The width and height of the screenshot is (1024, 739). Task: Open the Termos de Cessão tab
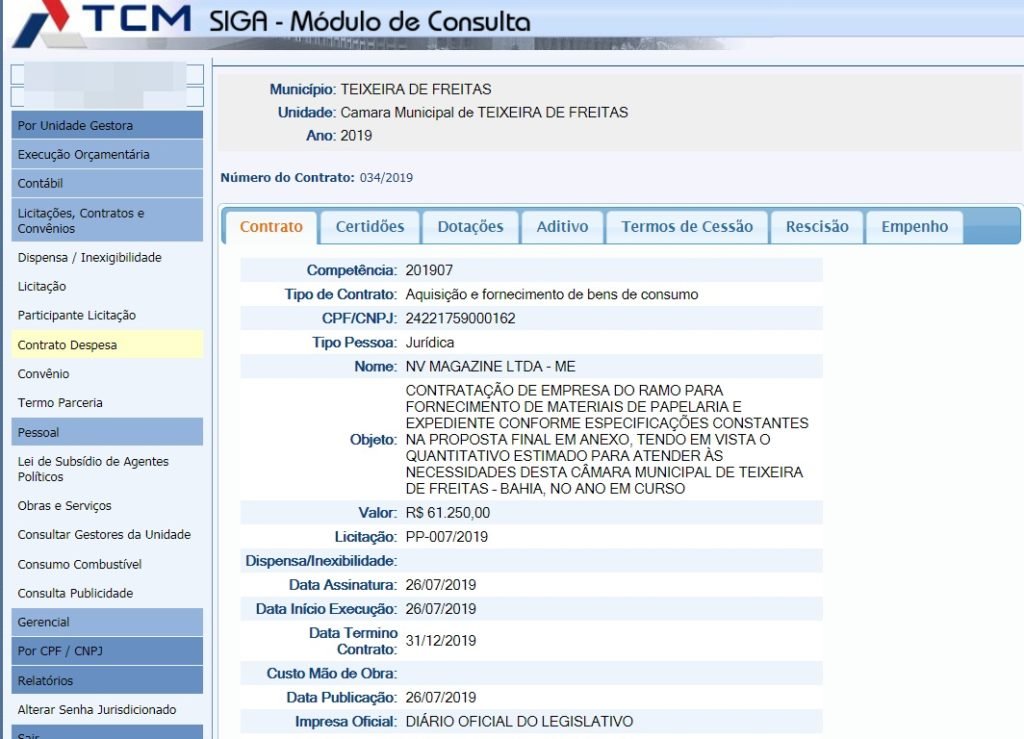coord(686,227)
